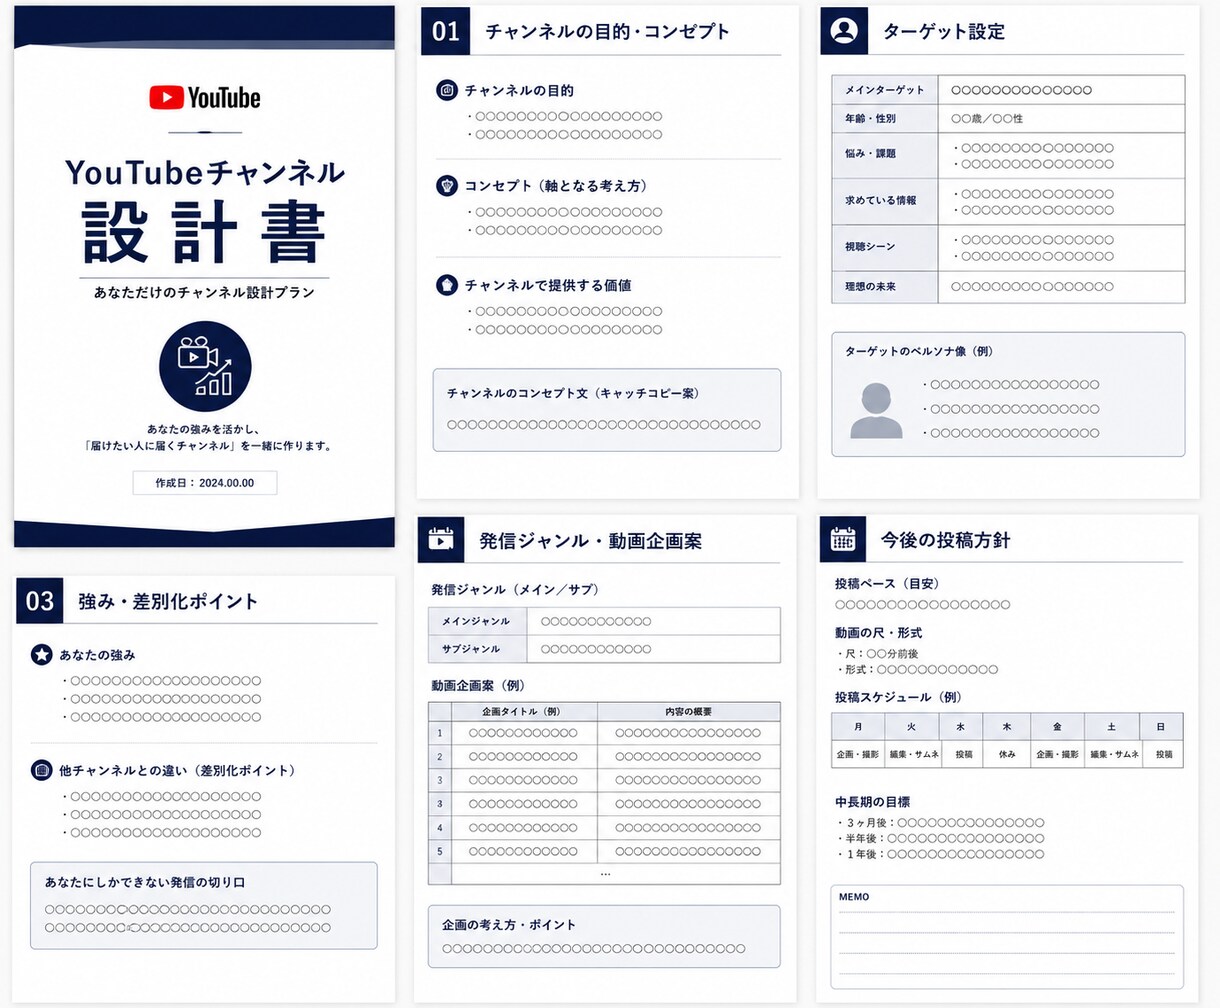Click the 中長期の目標 label
This screenshot has height=1008, width=1220.
pyautogui.click(x=873, y=802)
